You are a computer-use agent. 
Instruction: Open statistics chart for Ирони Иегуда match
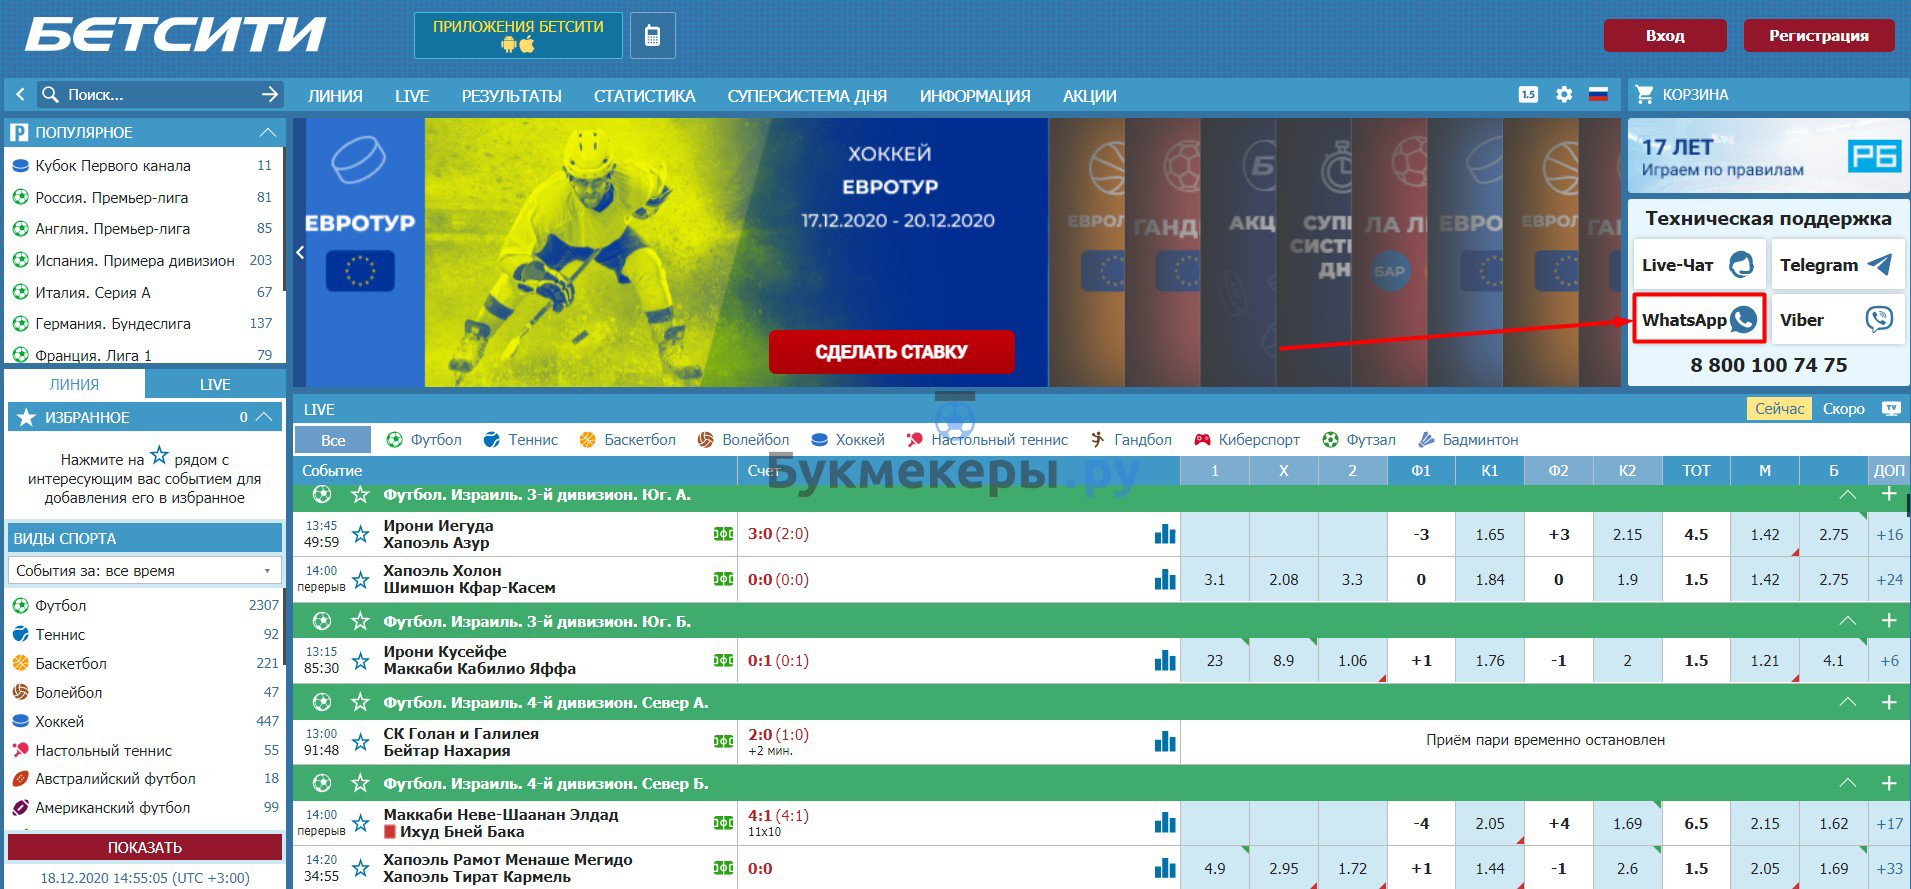point(1164,535)
